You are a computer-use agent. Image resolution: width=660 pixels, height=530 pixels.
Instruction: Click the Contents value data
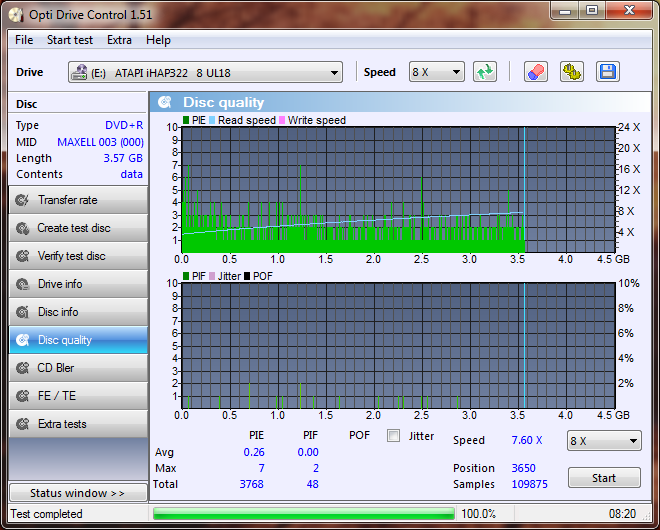coord(132,174)
